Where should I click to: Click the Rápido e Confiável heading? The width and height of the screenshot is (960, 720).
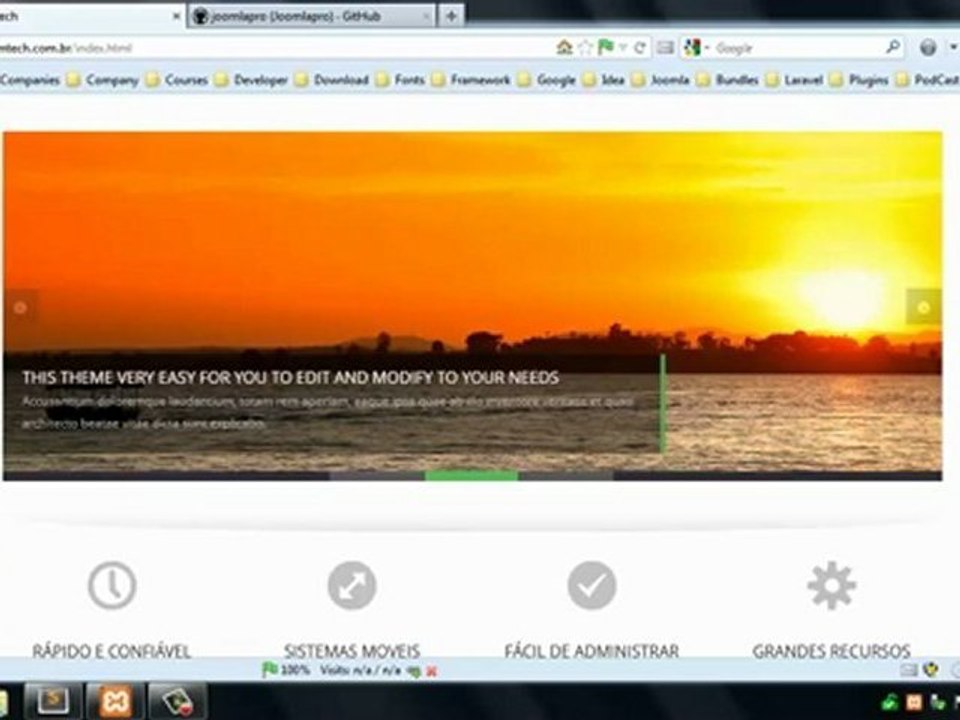click(112, 651)
